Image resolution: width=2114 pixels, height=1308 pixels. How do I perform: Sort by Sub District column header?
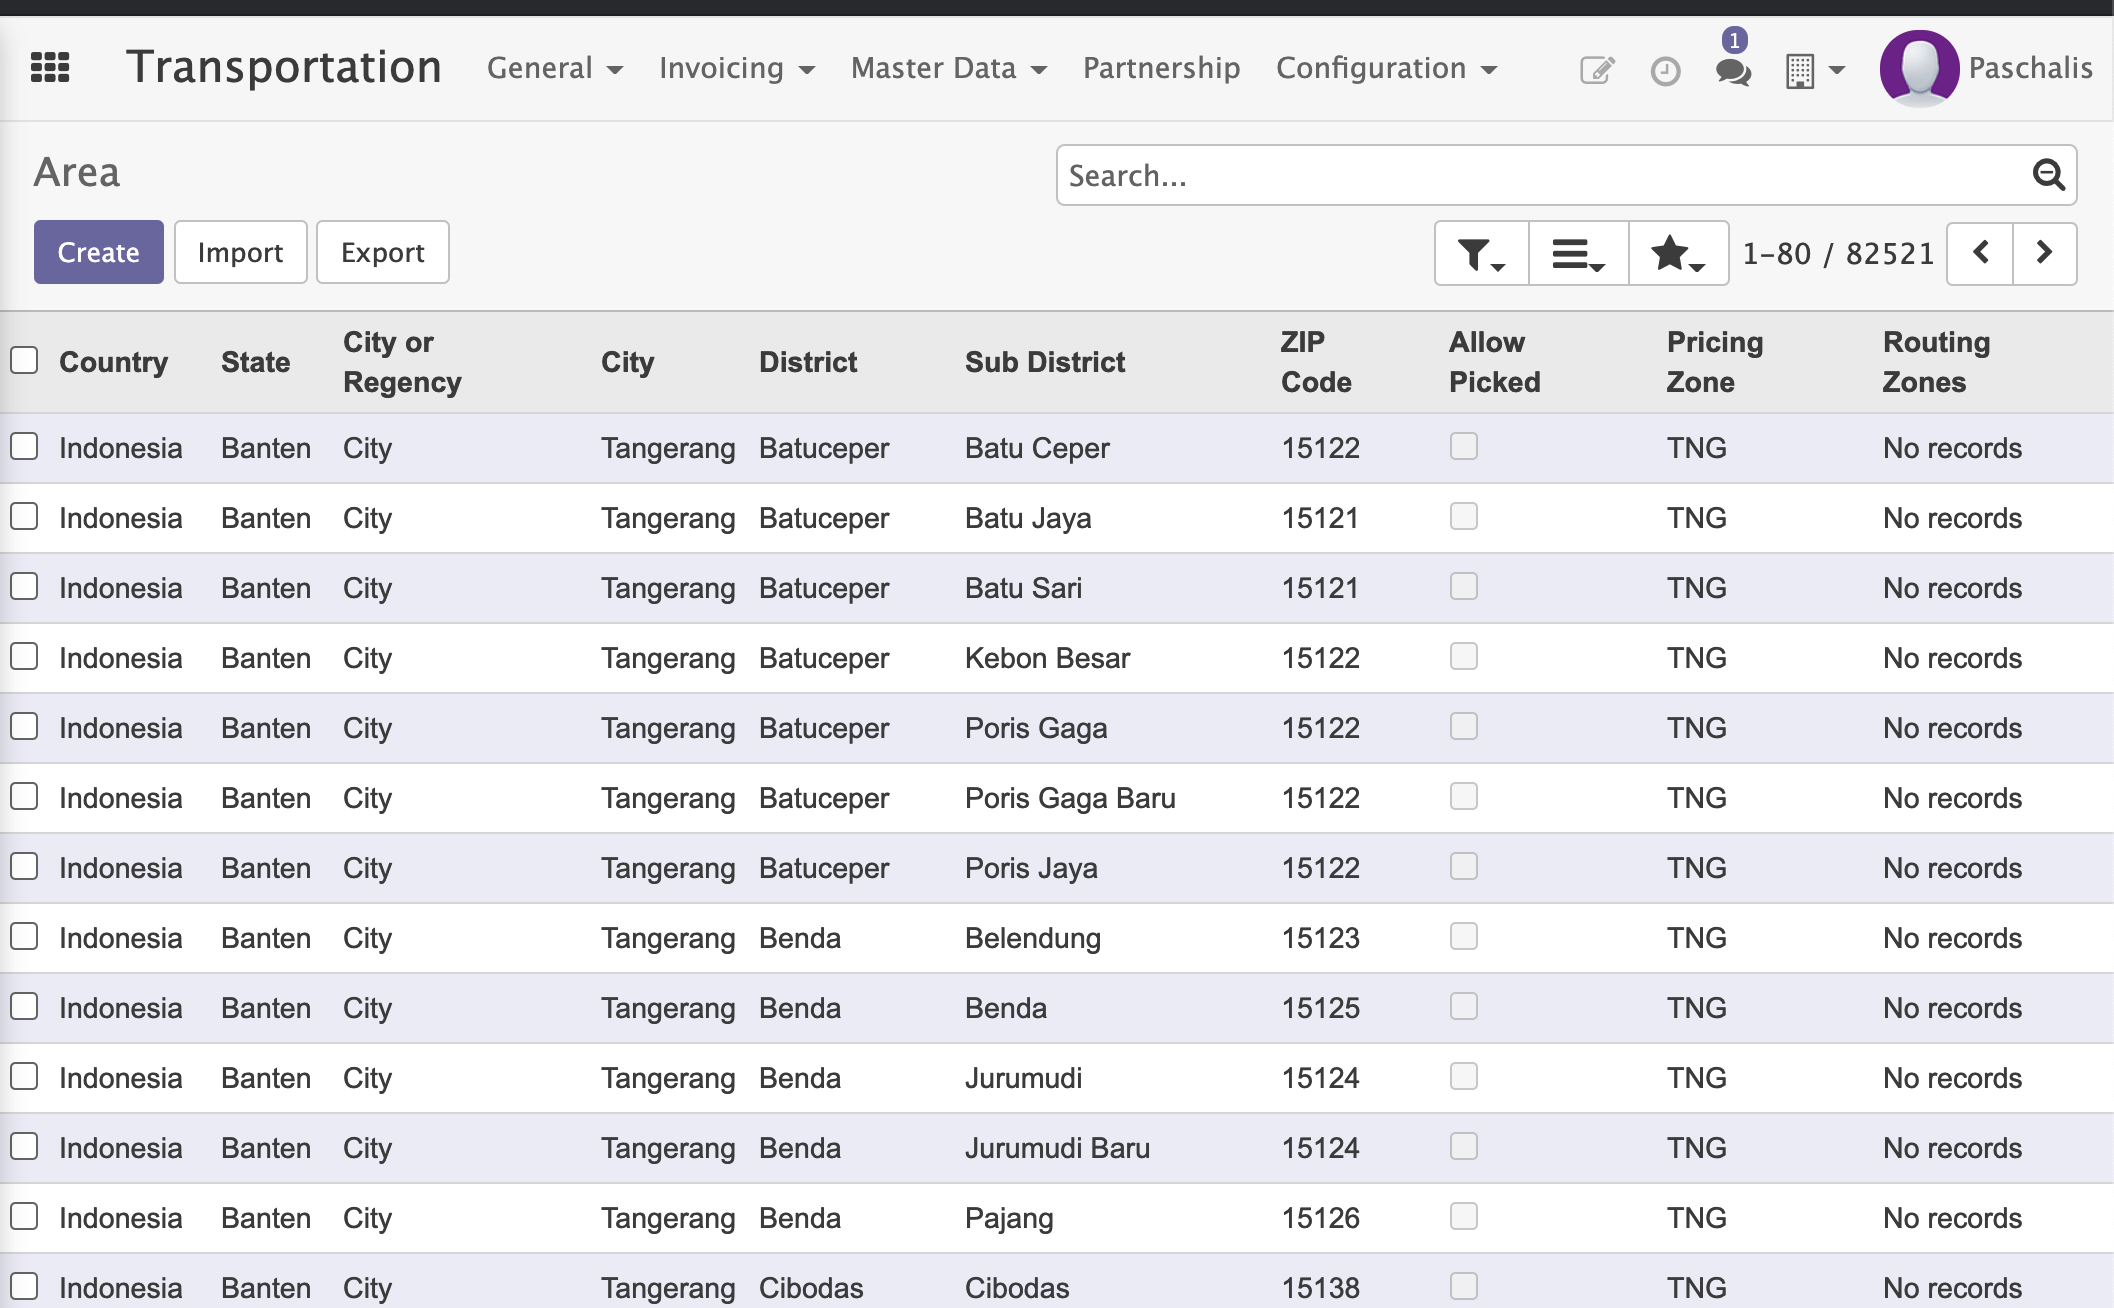point(1045,362)
